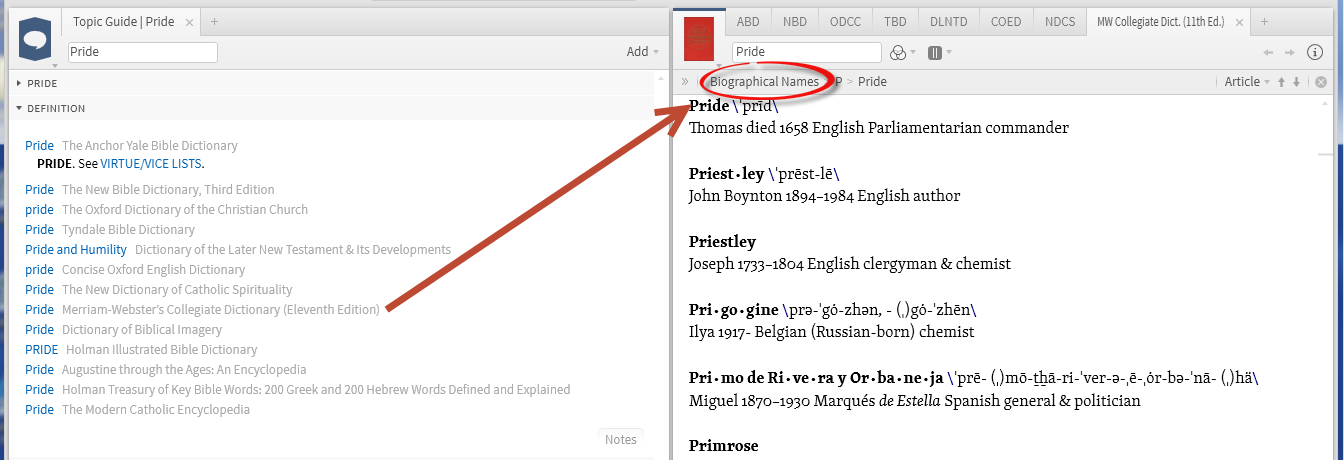The image size is (1344, 460).
Task: Add a new tab in the dictionary panel
Action: [1265, 21]
